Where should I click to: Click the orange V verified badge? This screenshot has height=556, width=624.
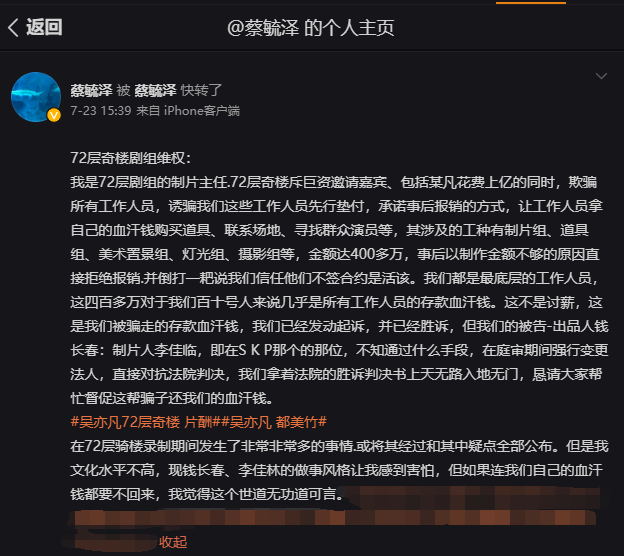coord(54,115)
